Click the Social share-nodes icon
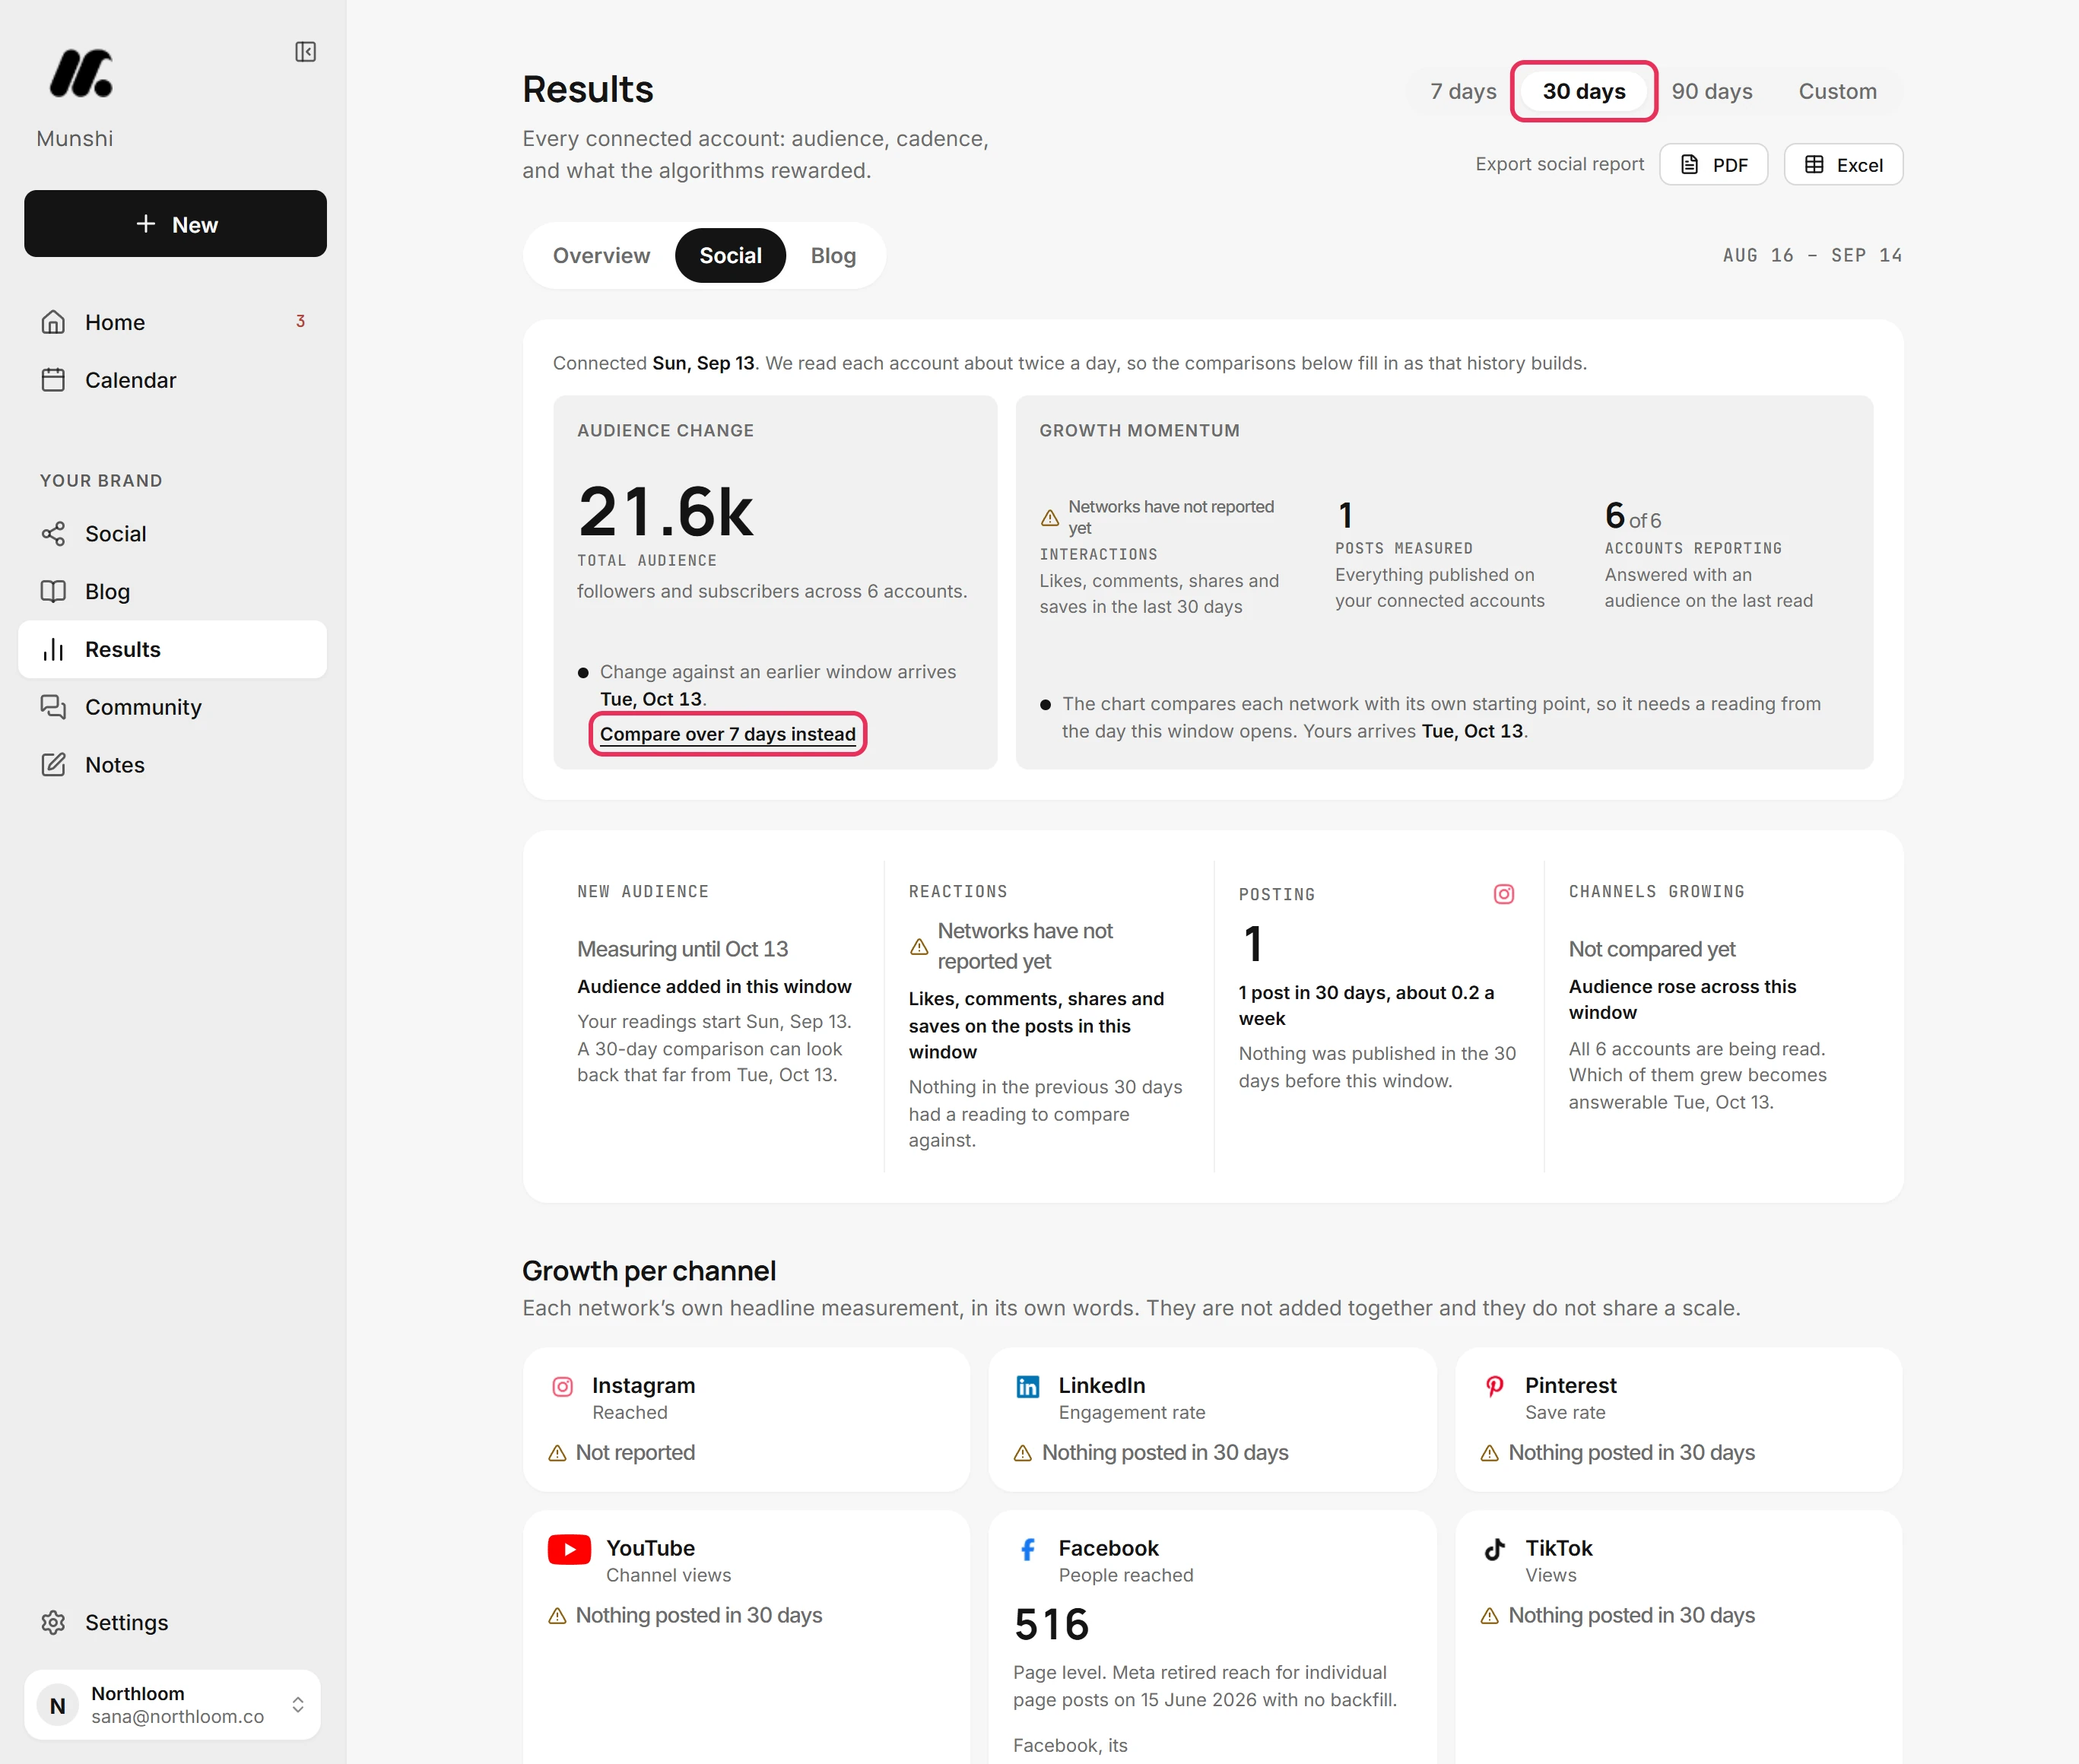The image size is (2079, 1764). click(x=53, y=534)
